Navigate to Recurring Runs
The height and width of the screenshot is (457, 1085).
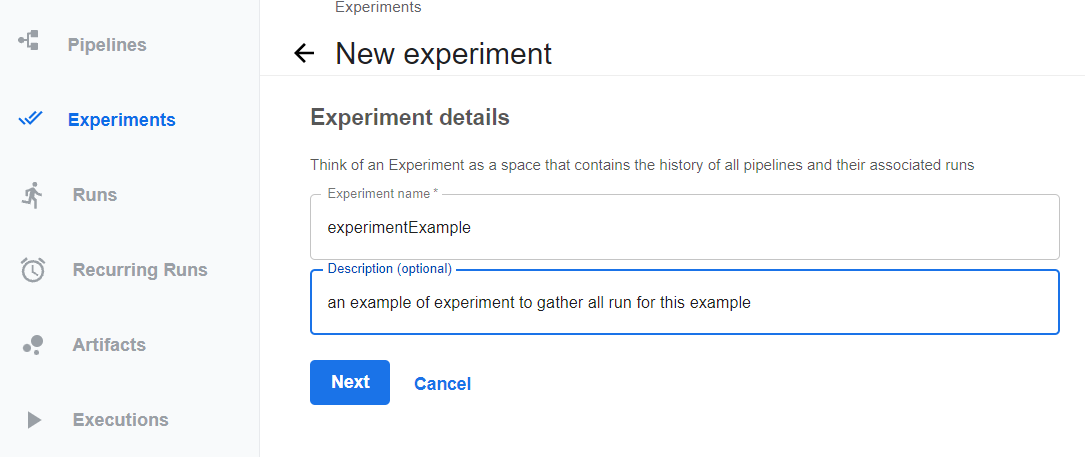[x=140, y=269]
